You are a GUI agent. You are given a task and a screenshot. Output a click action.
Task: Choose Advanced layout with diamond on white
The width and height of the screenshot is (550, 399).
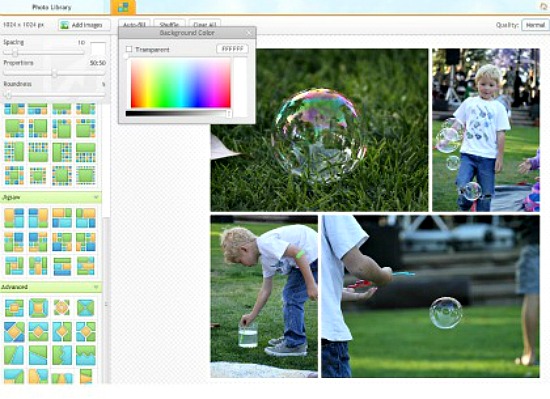coord(62,308)
